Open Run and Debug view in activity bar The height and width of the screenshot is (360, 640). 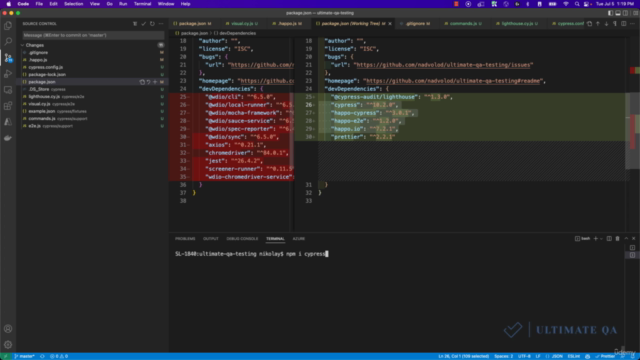[8, 74]
